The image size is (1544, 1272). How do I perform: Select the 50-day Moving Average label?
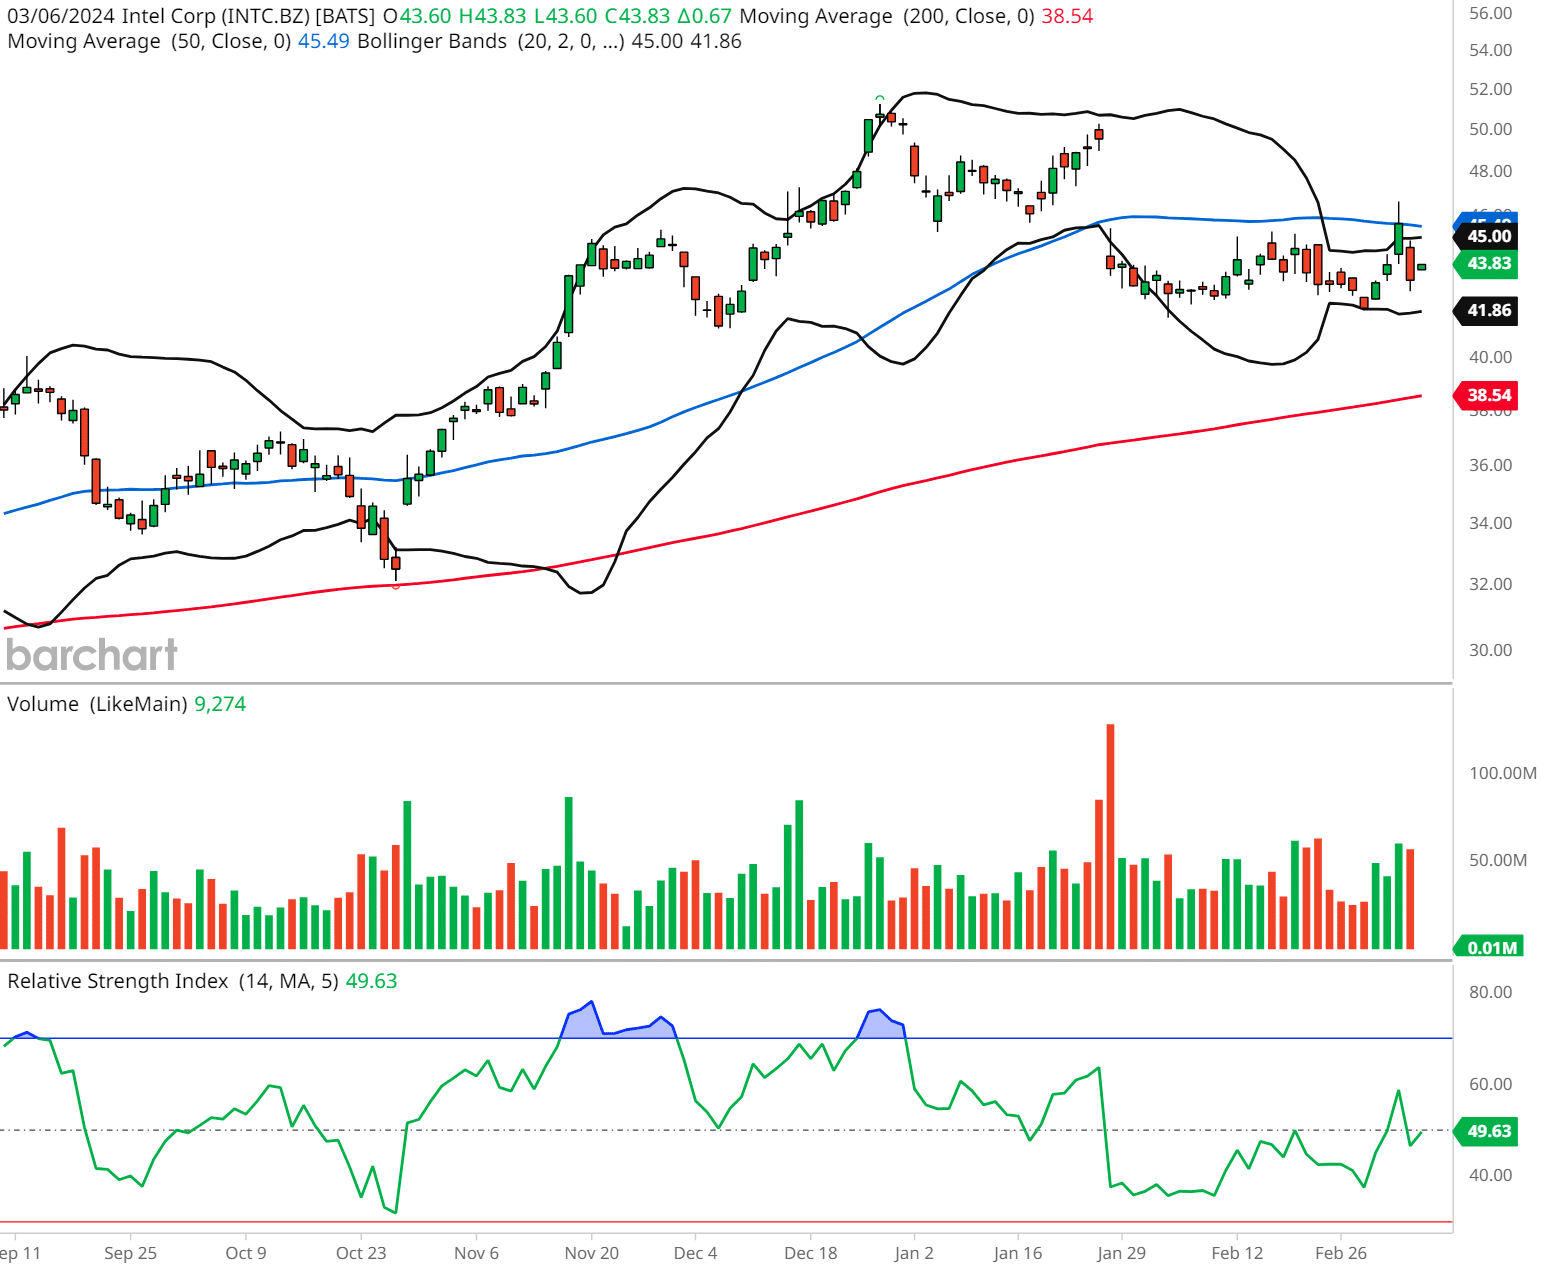[149, 41]
